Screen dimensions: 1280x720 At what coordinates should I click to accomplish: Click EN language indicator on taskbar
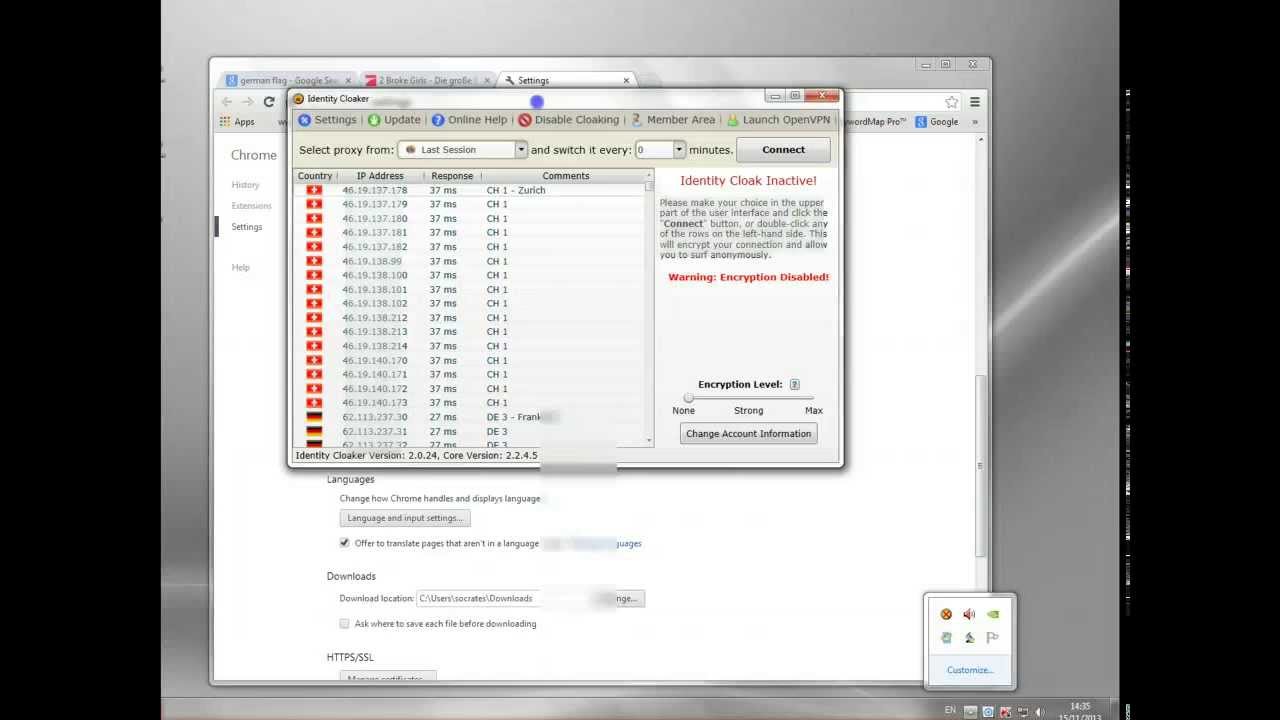tap(950, 710)
